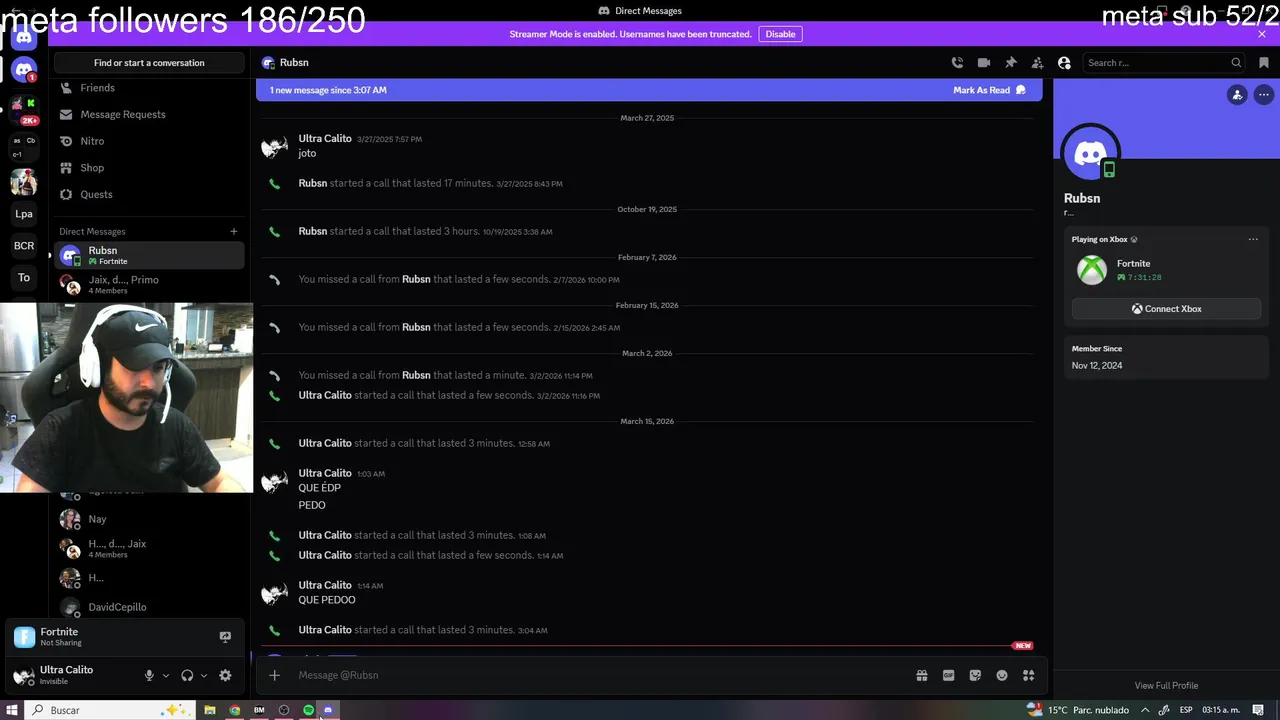1280x720 pixels.
Task: Open the apps launcher icon in message bar
Action: (x=1028, y=675)
